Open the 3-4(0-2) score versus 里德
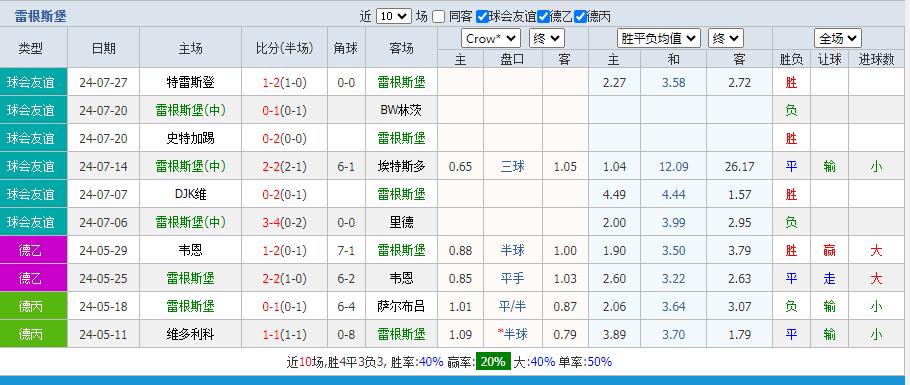Image resolution: width=910 pixels, height=385 pixels. click(x=284, y=222)
